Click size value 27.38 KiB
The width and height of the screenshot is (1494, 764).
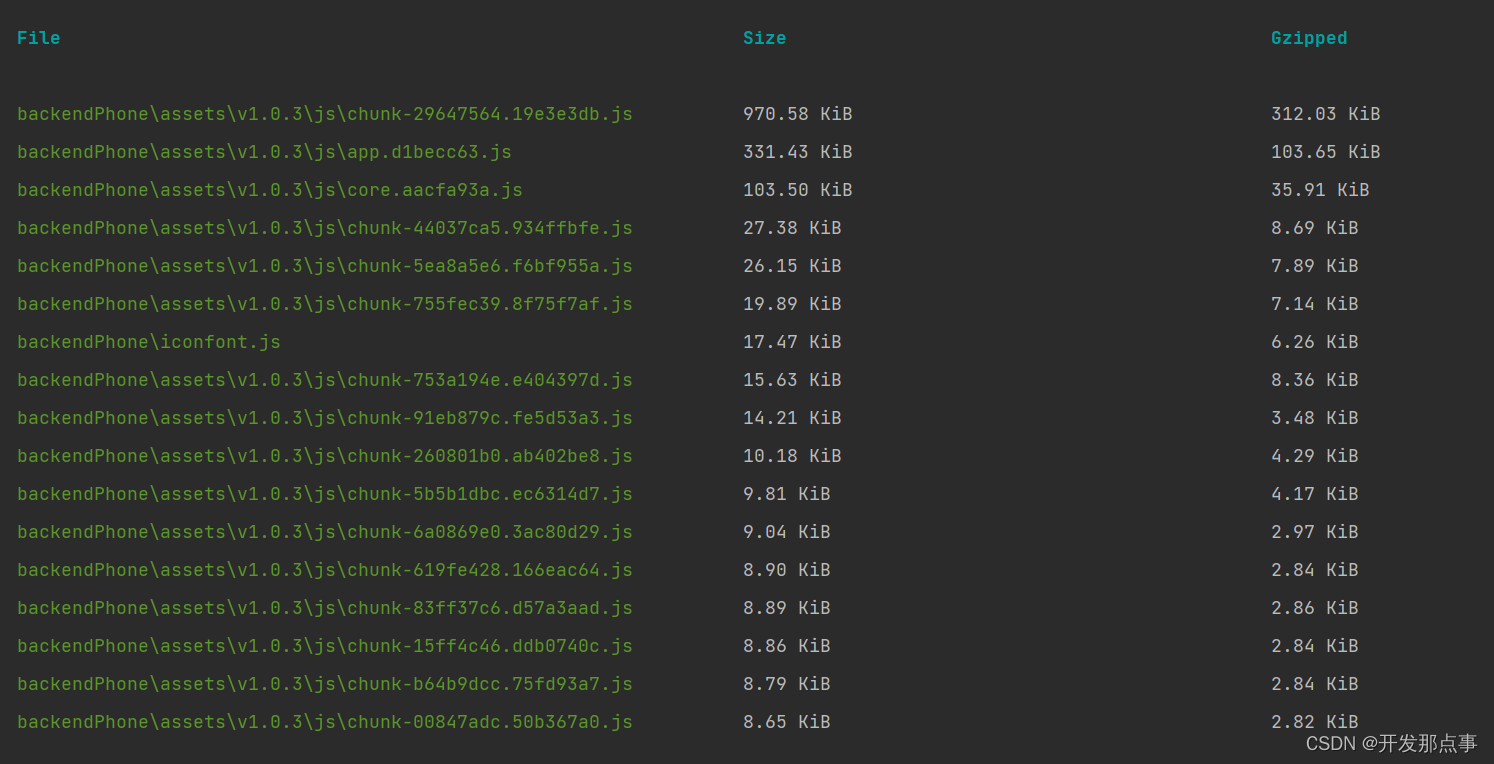(x=792, y=228)
